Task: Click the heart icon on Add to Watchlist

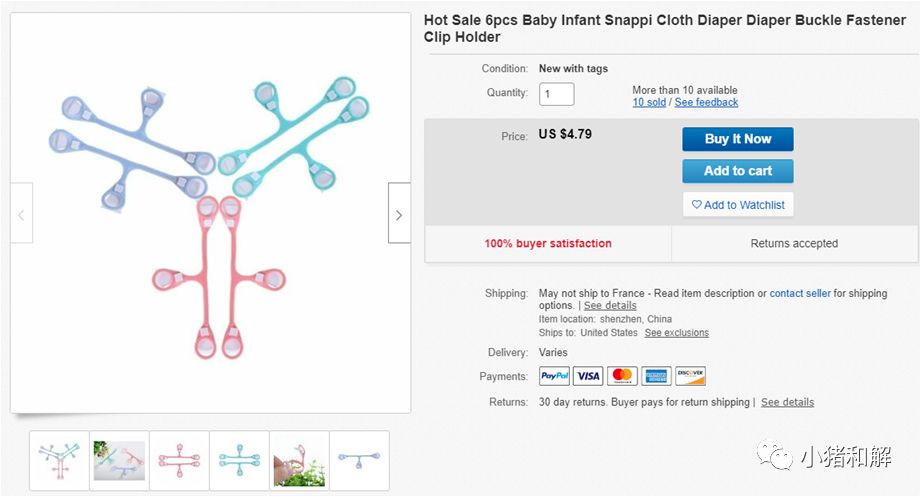Action: click(x=696, y=205)
